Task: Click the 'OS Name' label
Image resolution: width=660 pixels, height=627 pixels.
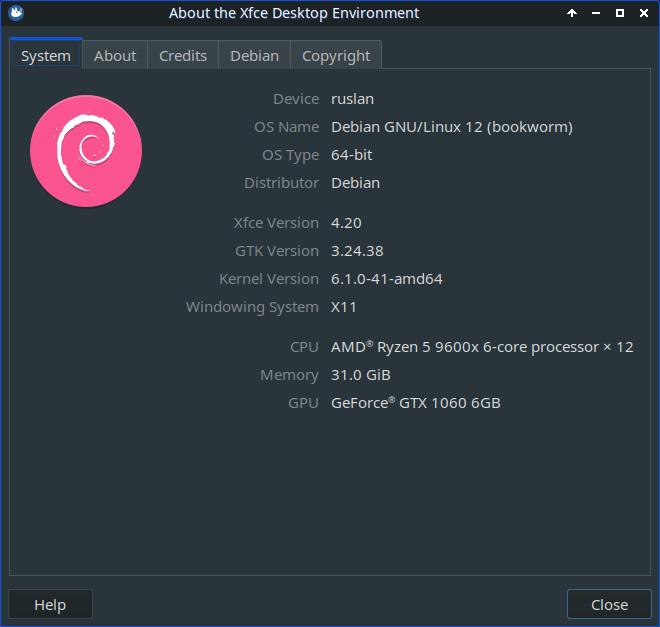Action: [x=286, y=127]
